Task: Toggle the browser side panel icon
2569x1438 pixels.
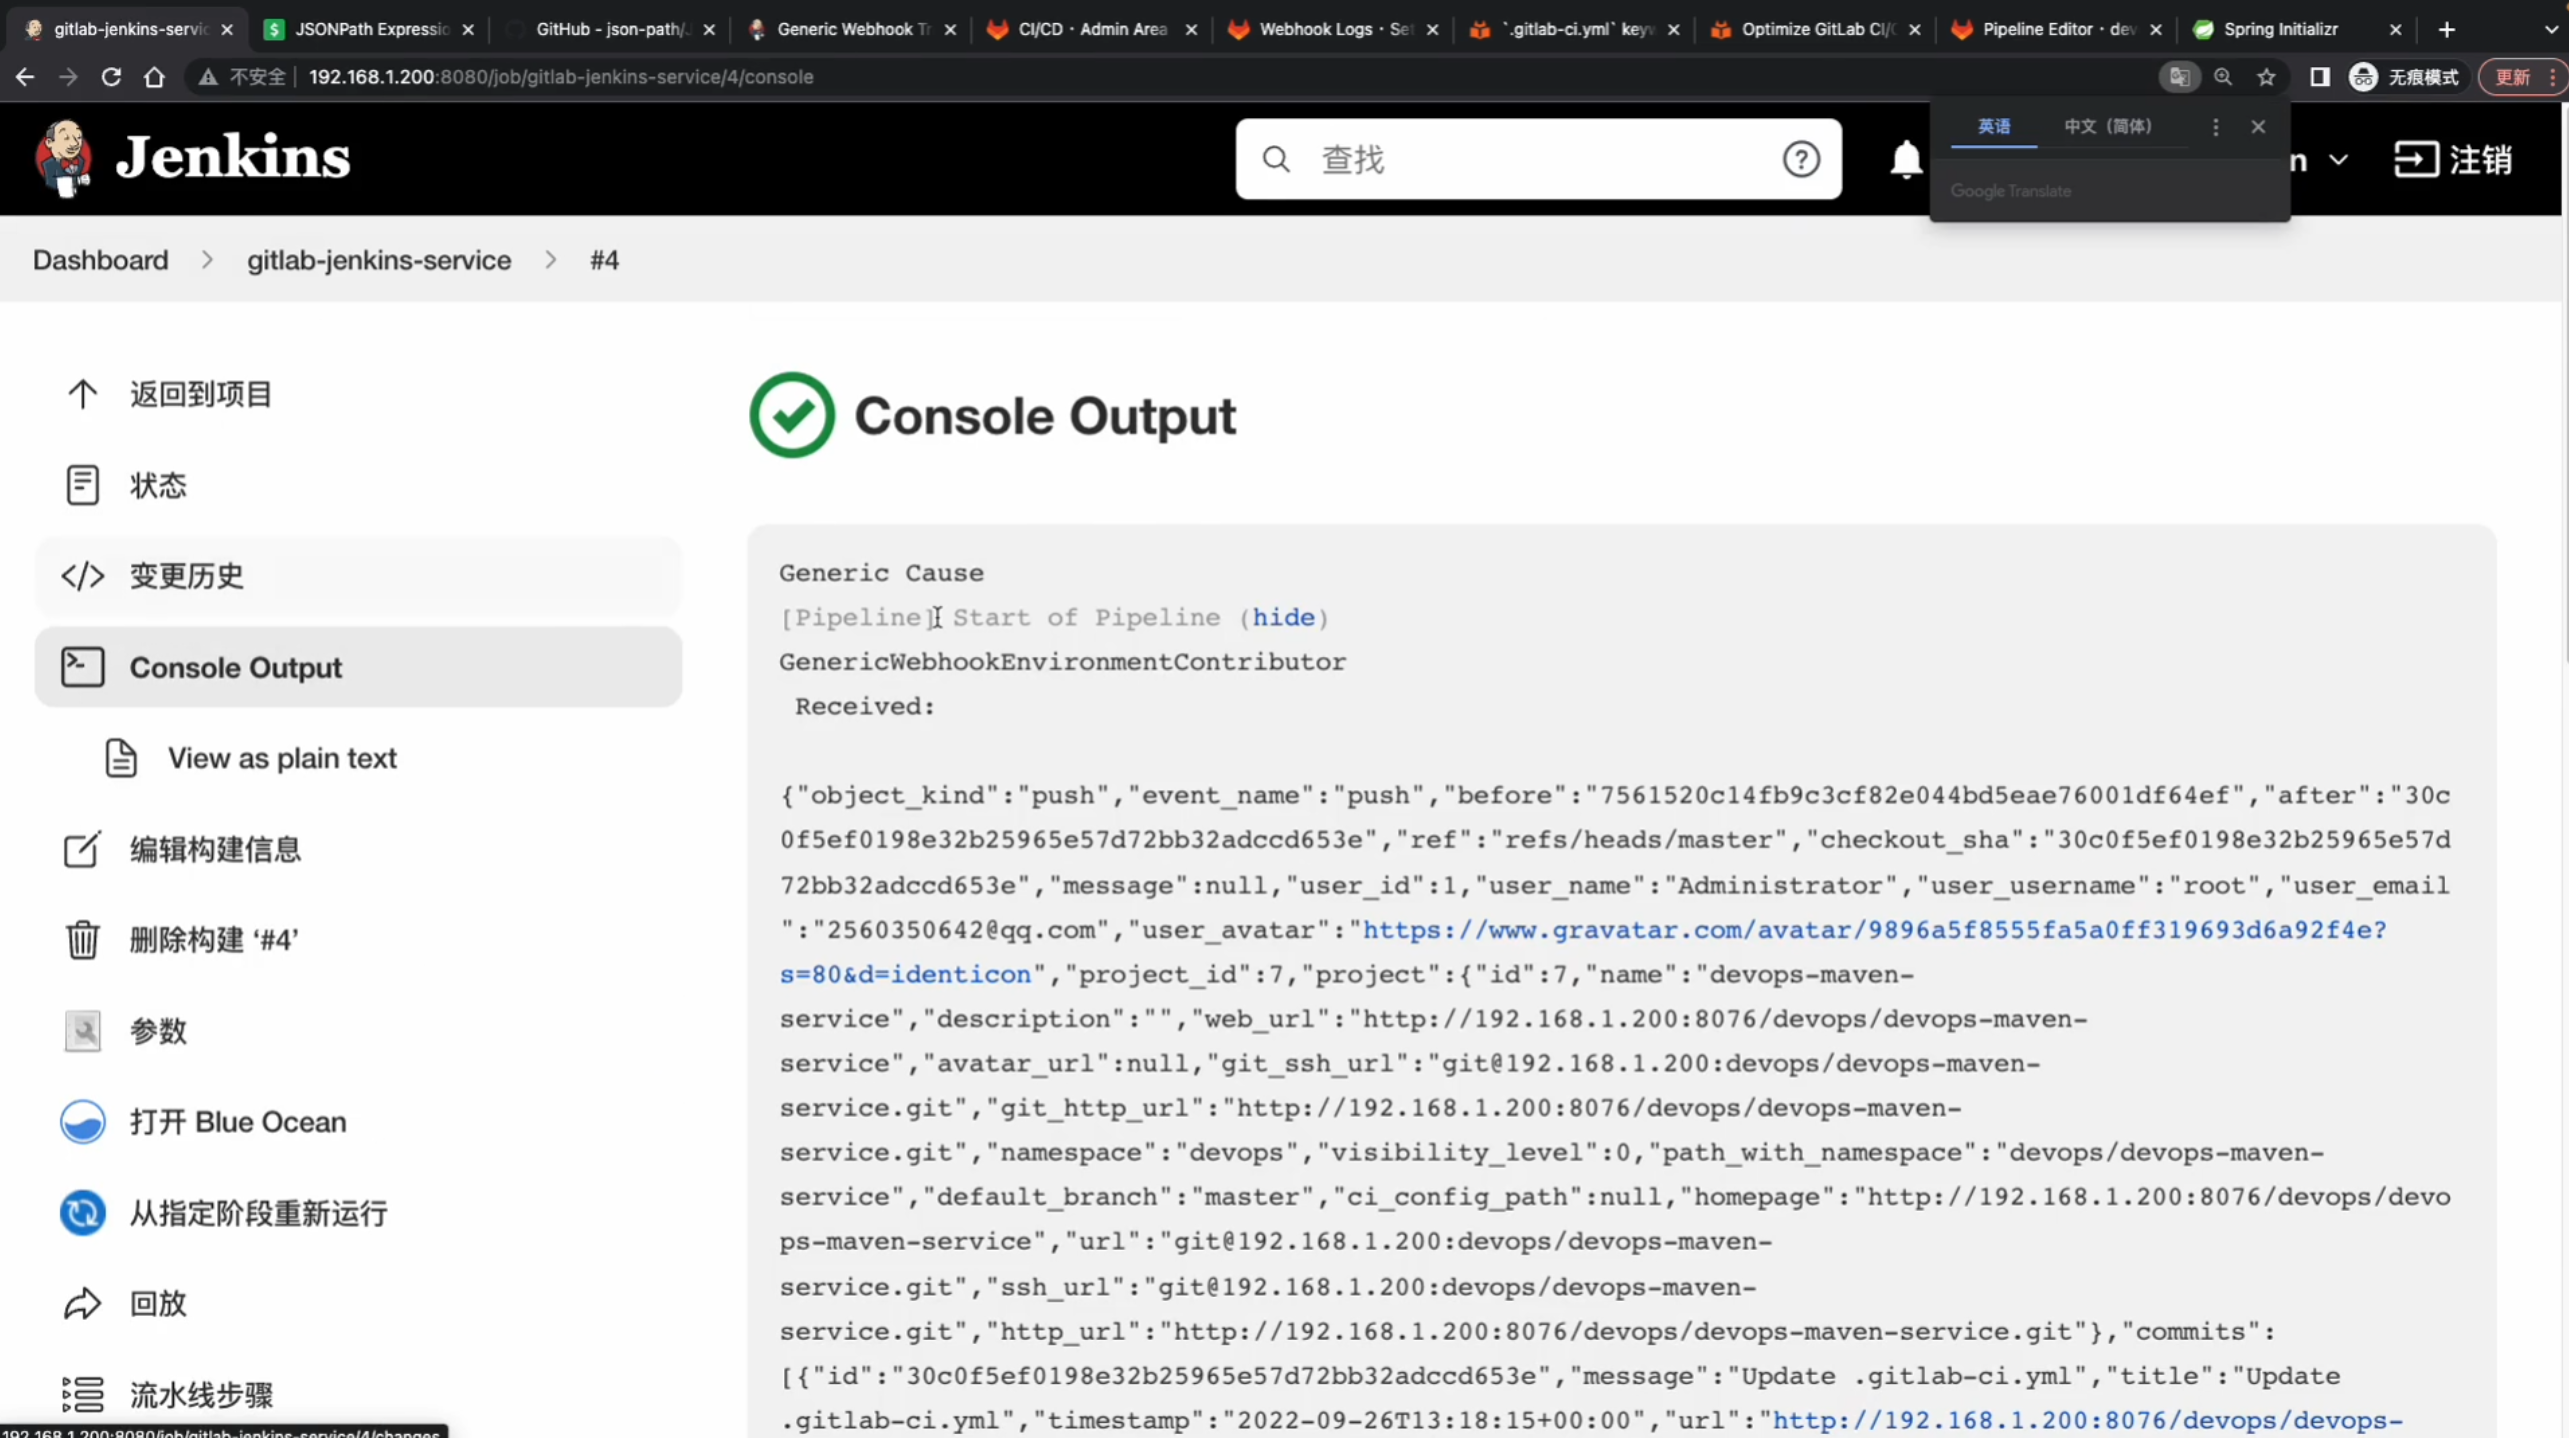Action: click(x=2320, y=77)
